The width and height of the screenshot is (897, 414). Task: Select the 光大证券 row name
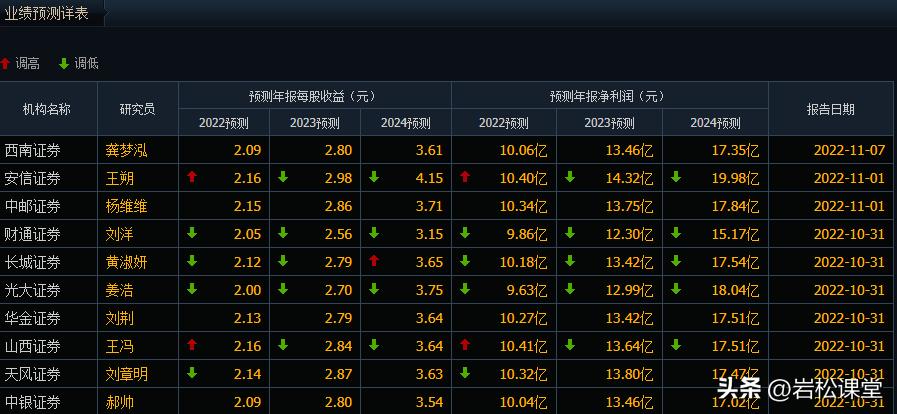tap(33, 290)
